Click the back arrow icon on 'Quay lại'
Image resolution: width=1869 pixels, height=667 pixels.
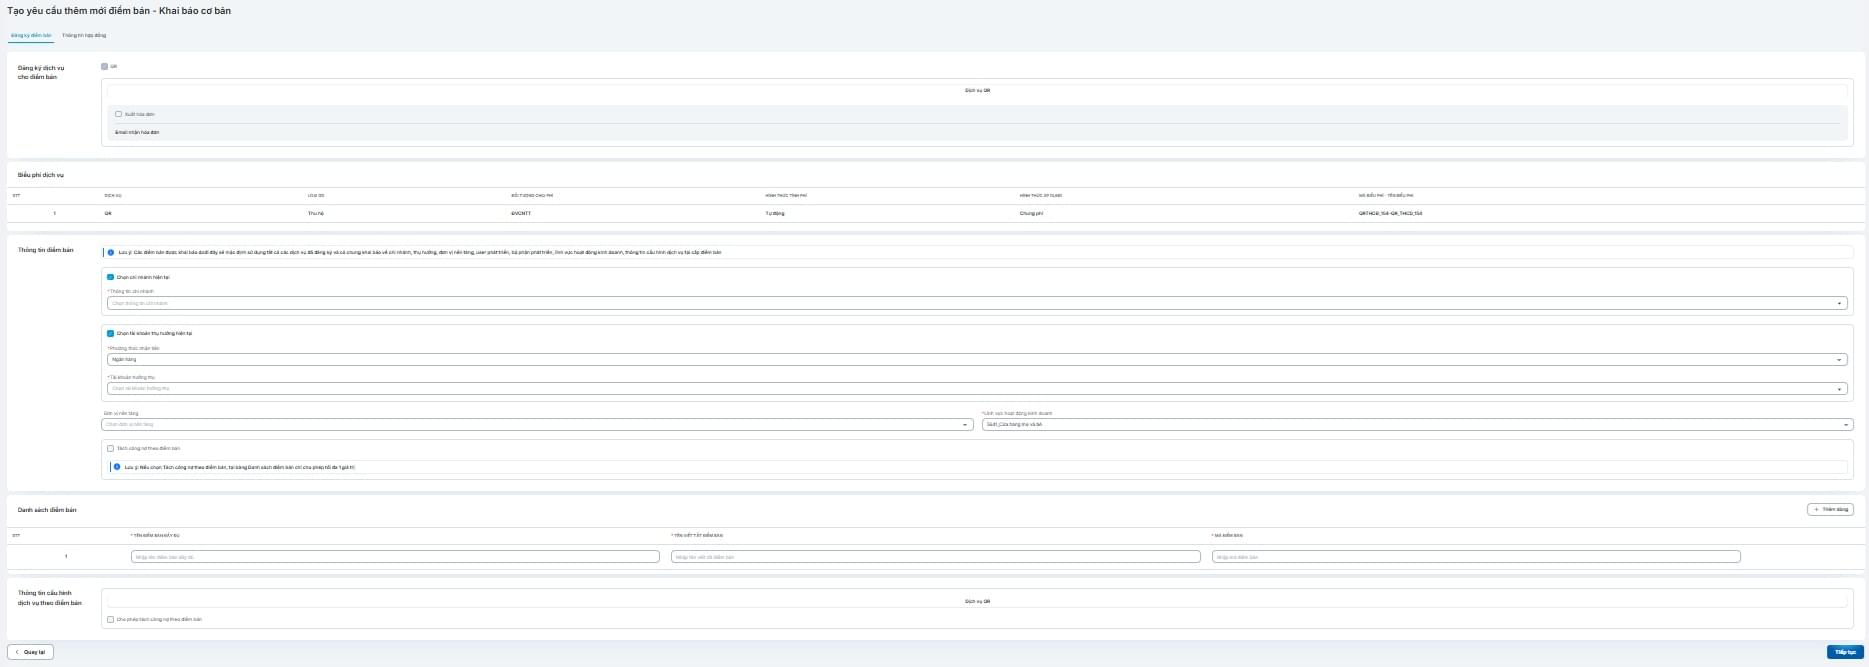[x=17, y=652]
